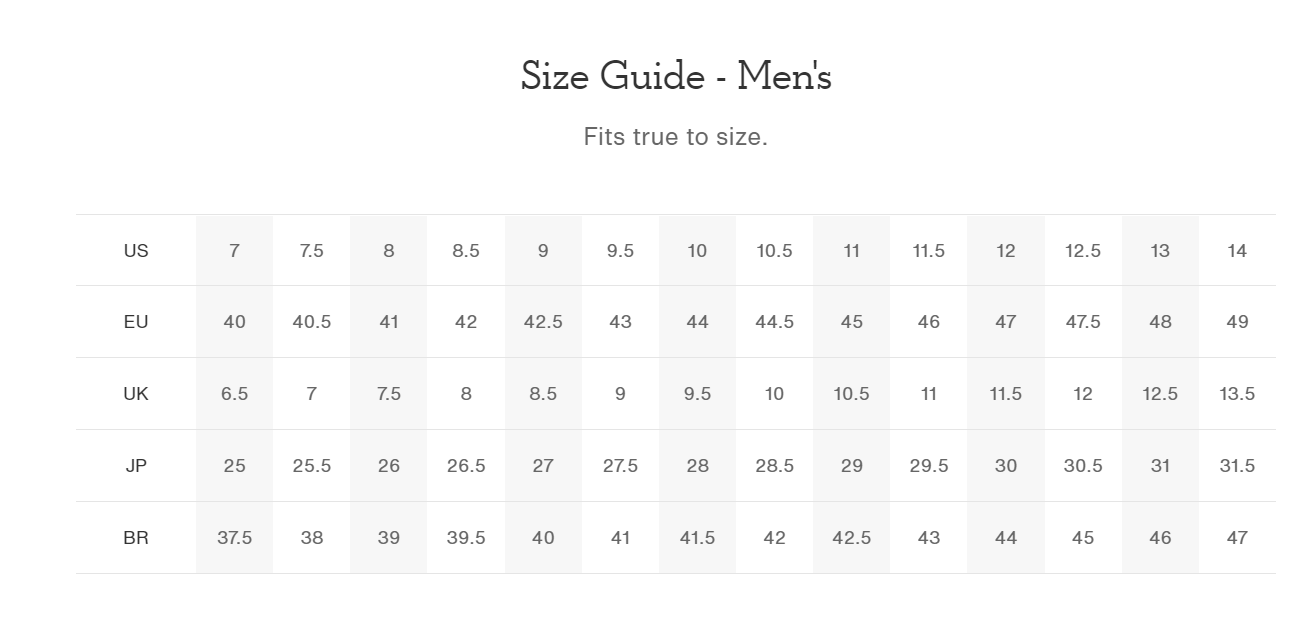This screenshot has width=1303, height=617.
Task: Click EU size 49 cell
Action: pyautogui.click(x=1237, y=322)
